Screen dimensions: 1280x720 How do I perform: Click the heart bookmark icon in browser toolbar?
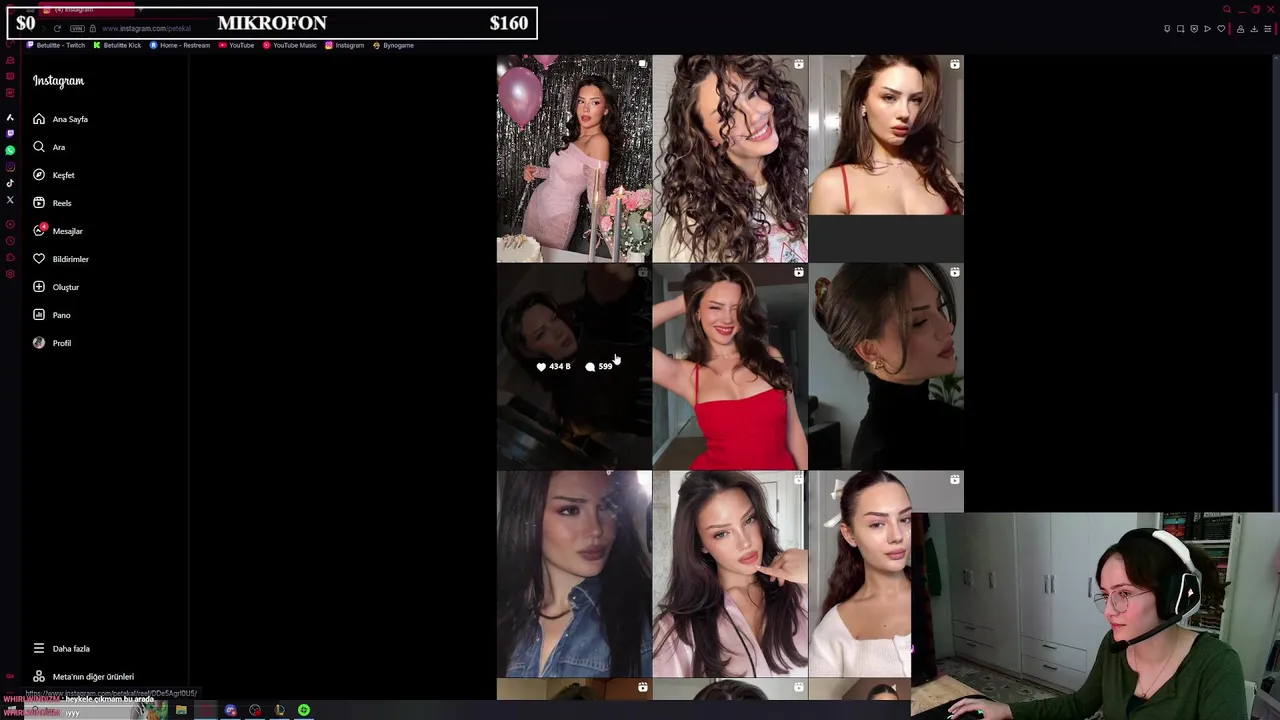pos(1221,29)
